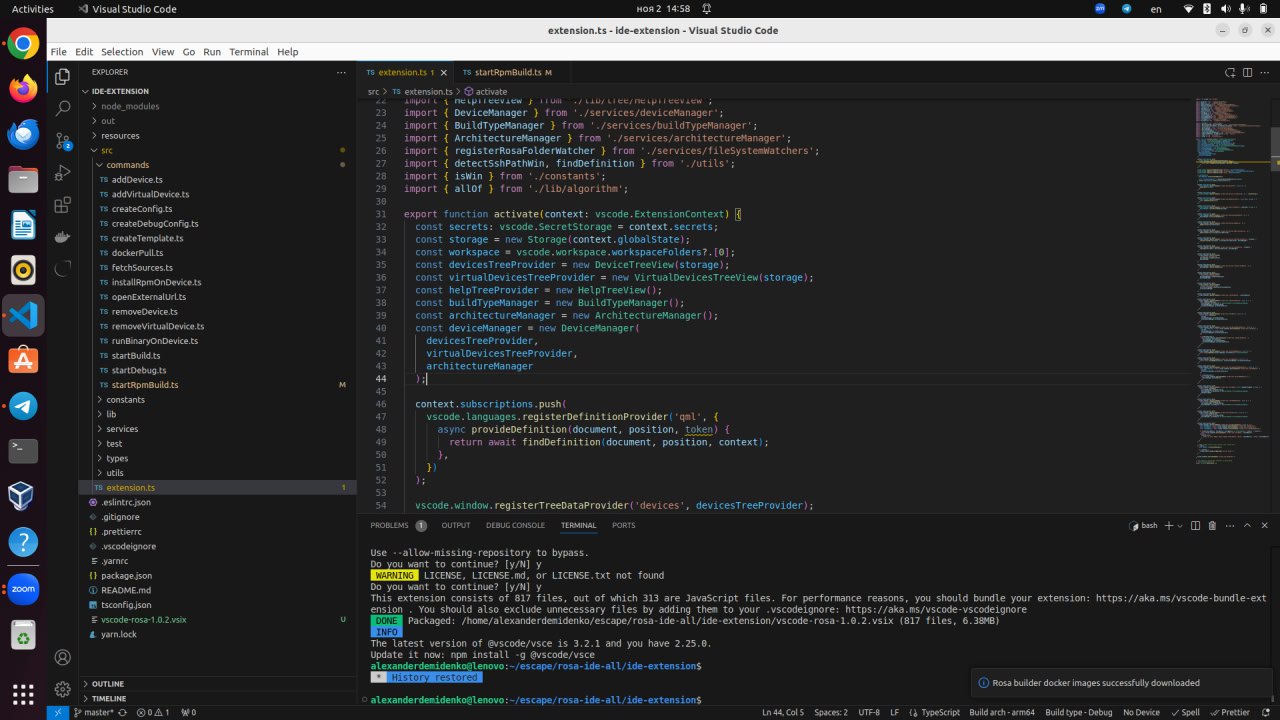
Task: Open the Terminal menu in the menu bar
Action: (248, 52)
